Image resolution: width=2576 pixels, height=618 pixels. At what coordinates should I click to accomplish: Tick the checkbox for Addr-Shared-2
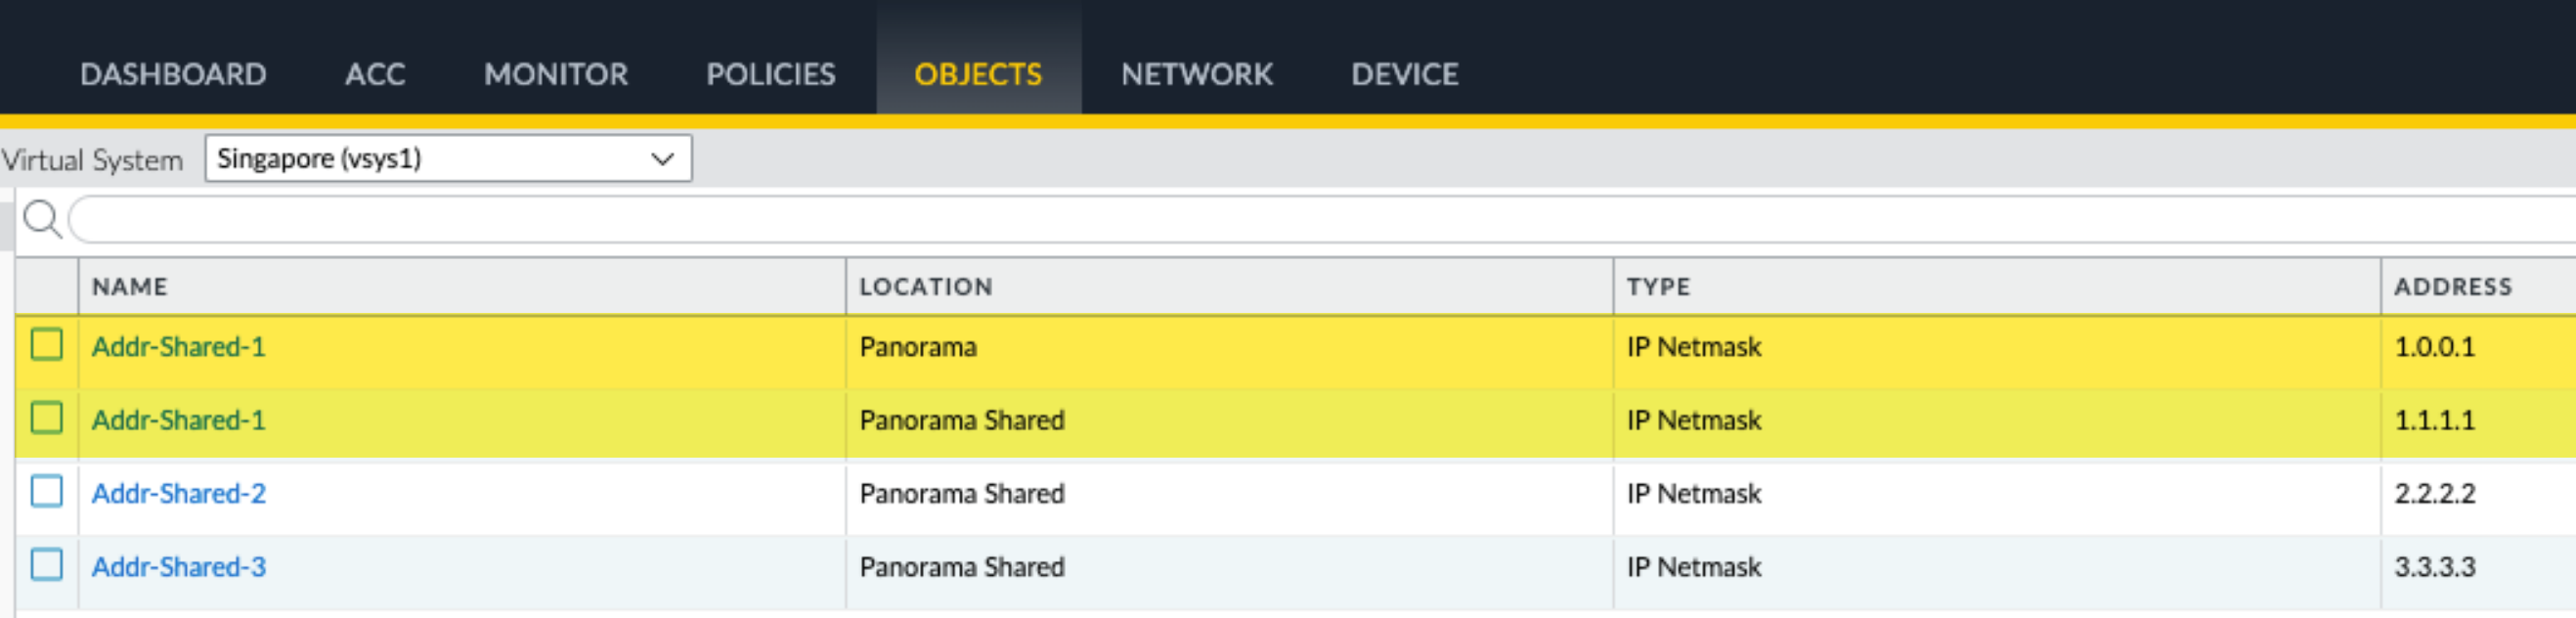click(x=46, y=492)
